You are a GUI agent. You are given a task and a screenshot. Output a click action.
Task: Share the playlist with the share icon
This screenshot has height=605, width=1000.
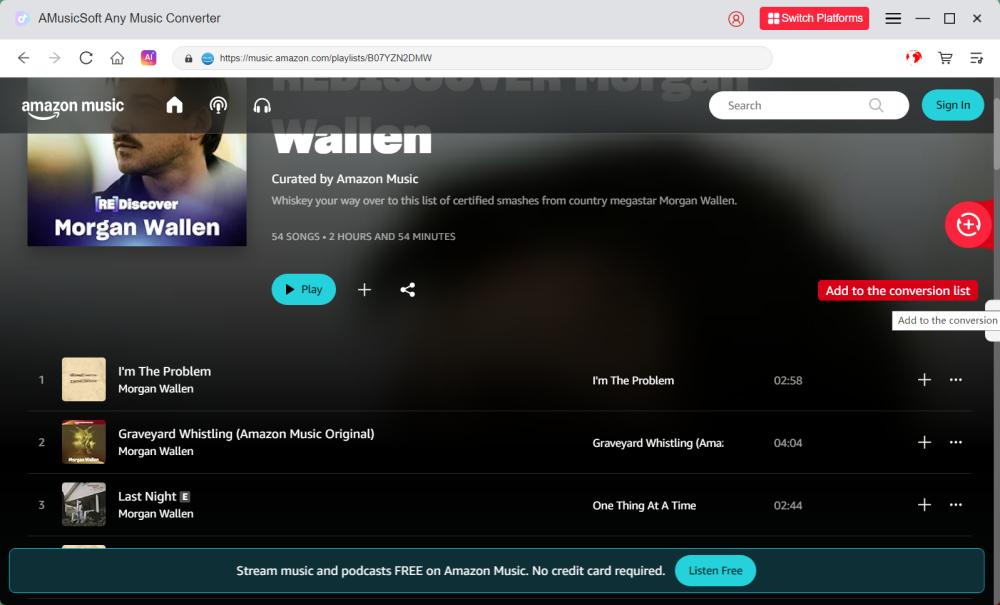(408, 290)
